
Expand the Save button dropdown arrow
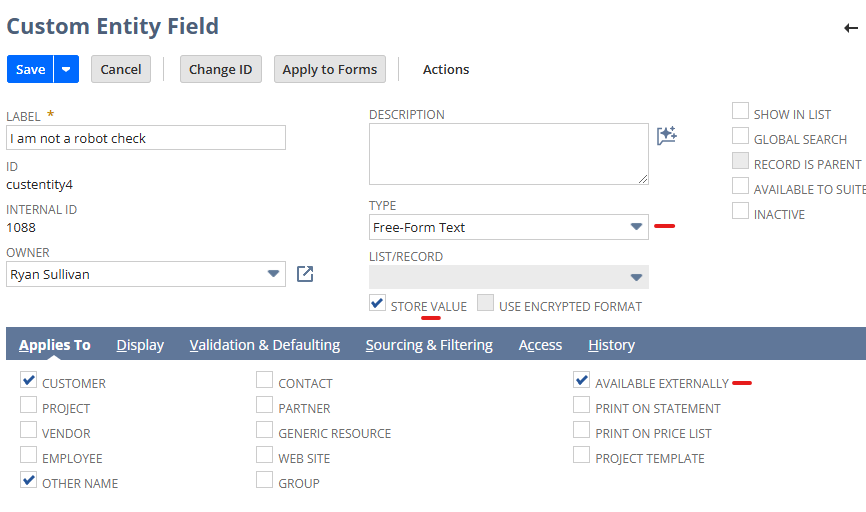66,69
